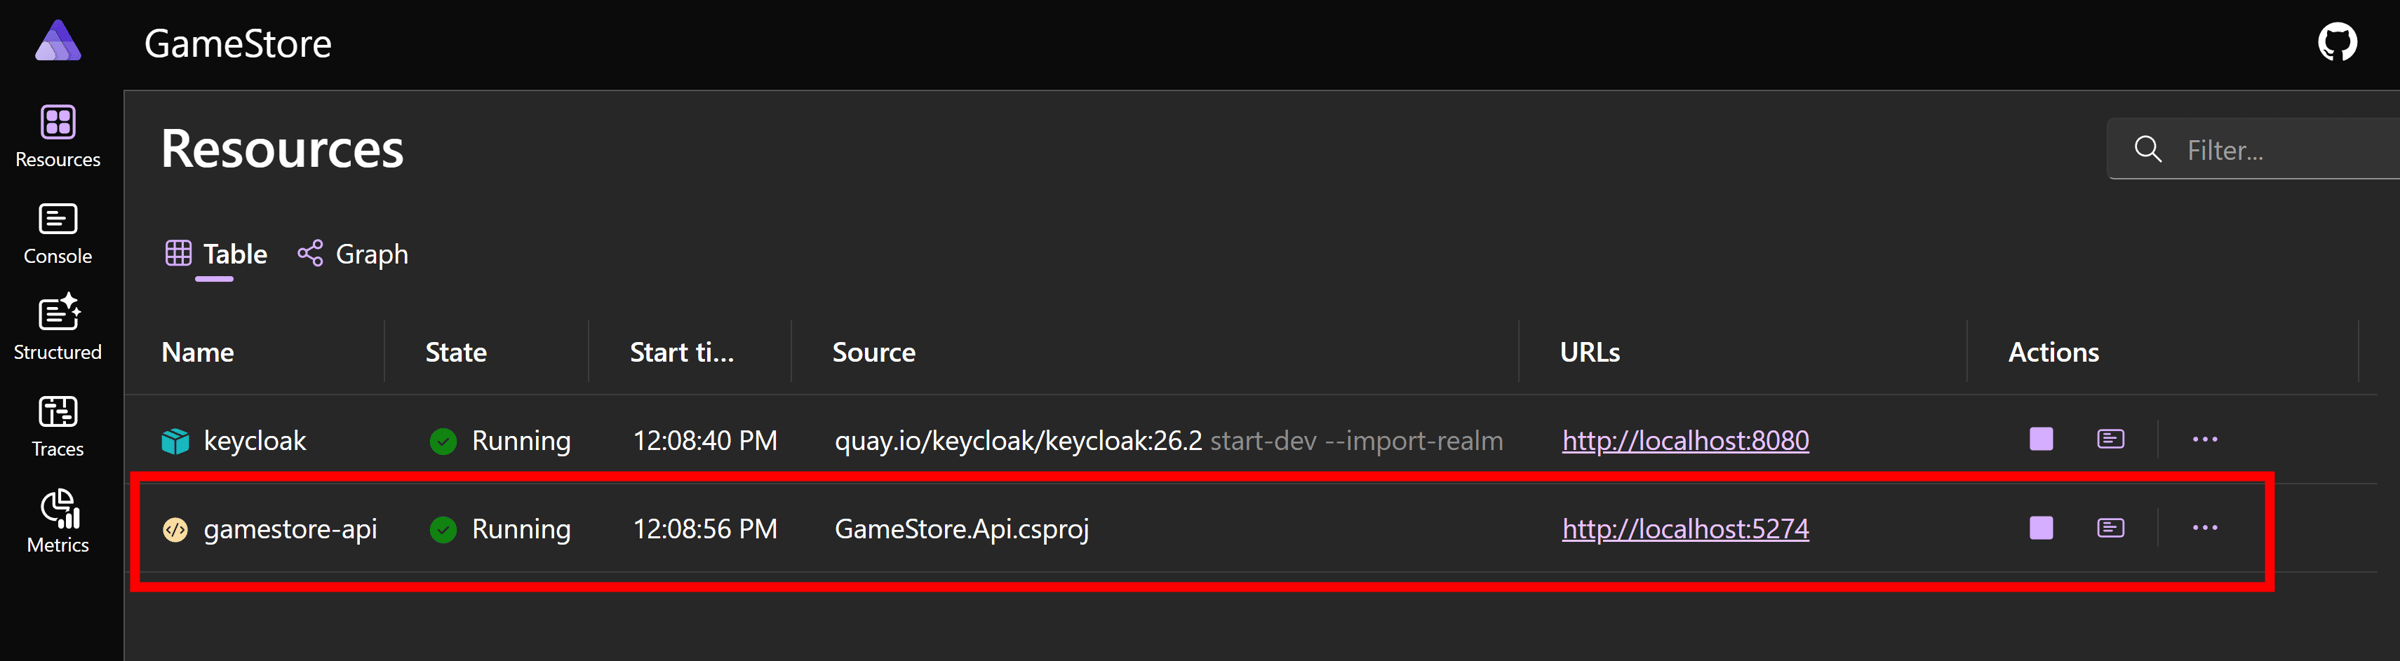The image size is (2400, 661).
Task: Switch to the Graph view tab
Action: 353,254
